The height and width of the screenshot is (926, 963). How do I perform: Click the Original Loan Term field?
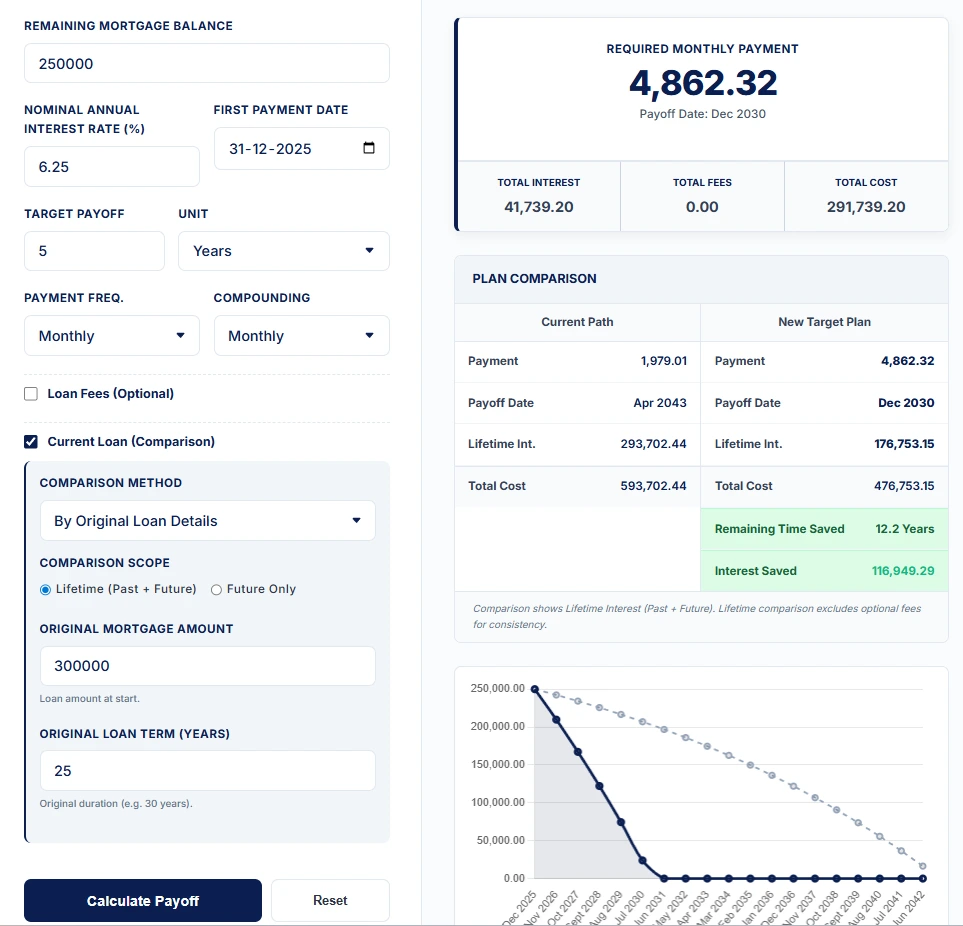207,770
